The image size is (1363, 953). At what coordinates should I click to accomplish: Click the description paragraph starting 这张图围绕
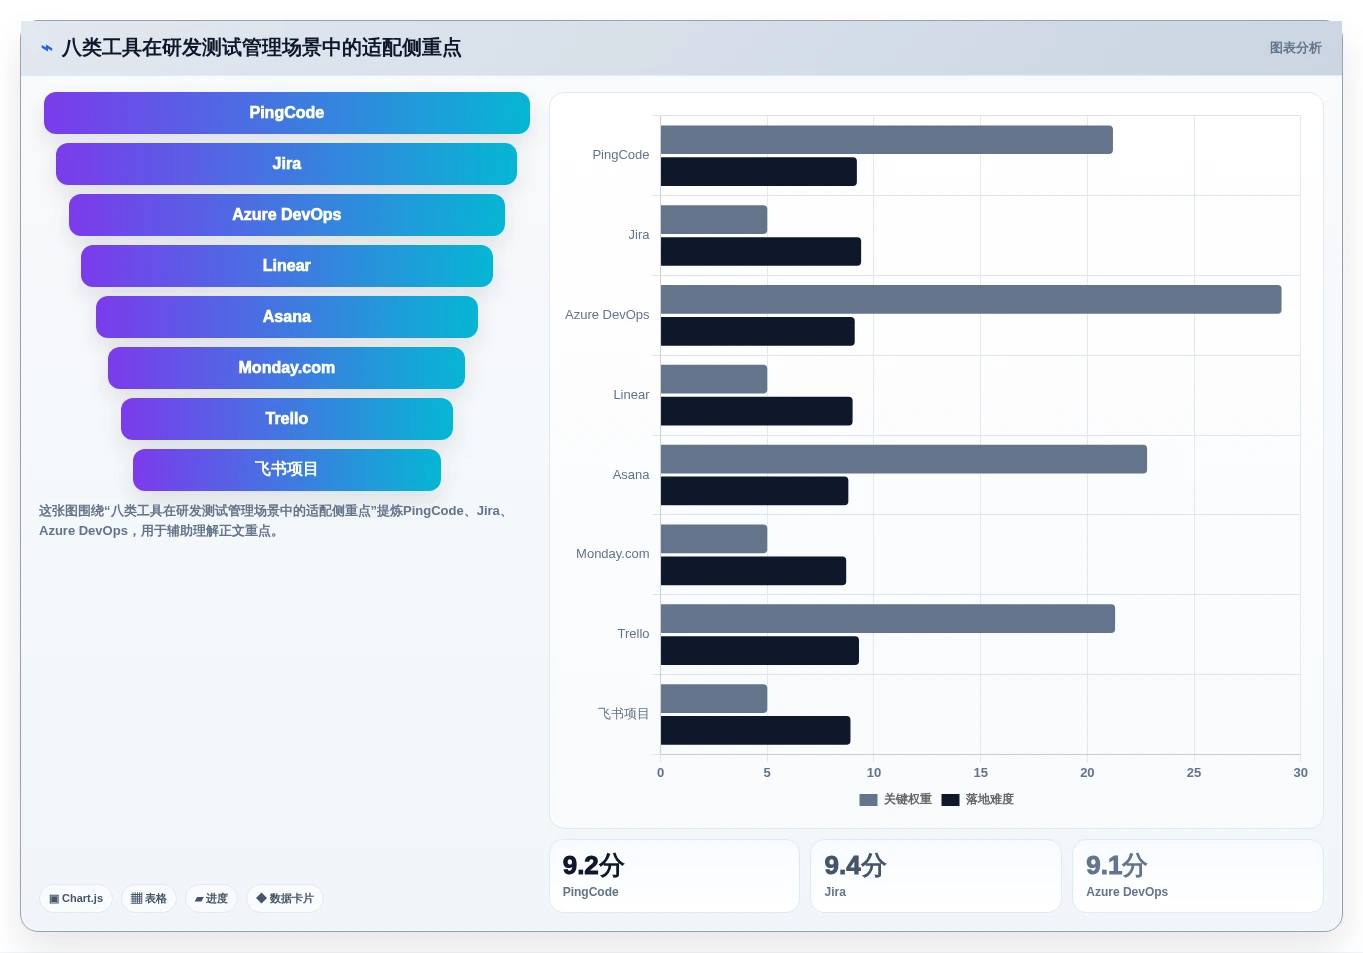[x=276, y=521]
